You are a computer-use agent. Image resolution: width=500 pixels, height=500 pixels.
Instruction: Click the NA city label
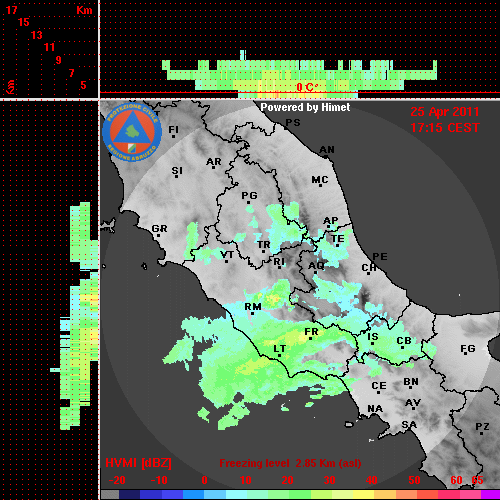375,409
